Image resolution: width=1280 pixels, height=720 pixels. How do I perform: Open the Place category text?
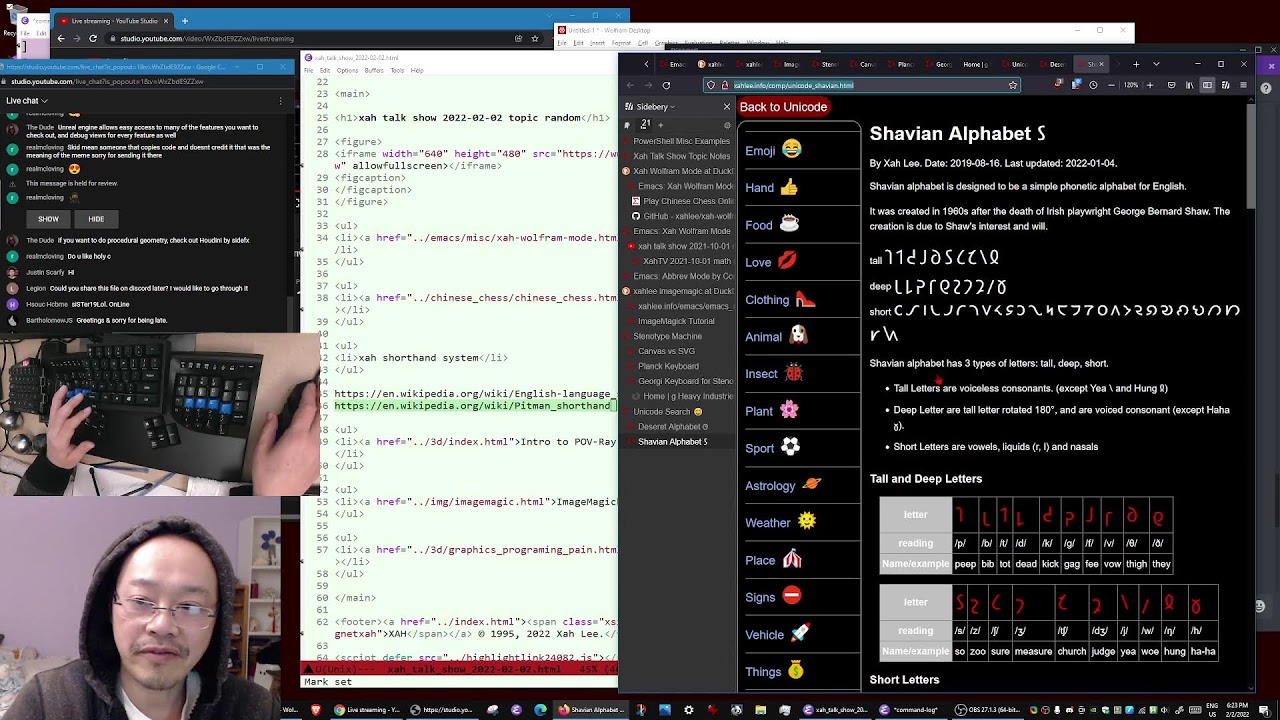(x=760, y=561)
